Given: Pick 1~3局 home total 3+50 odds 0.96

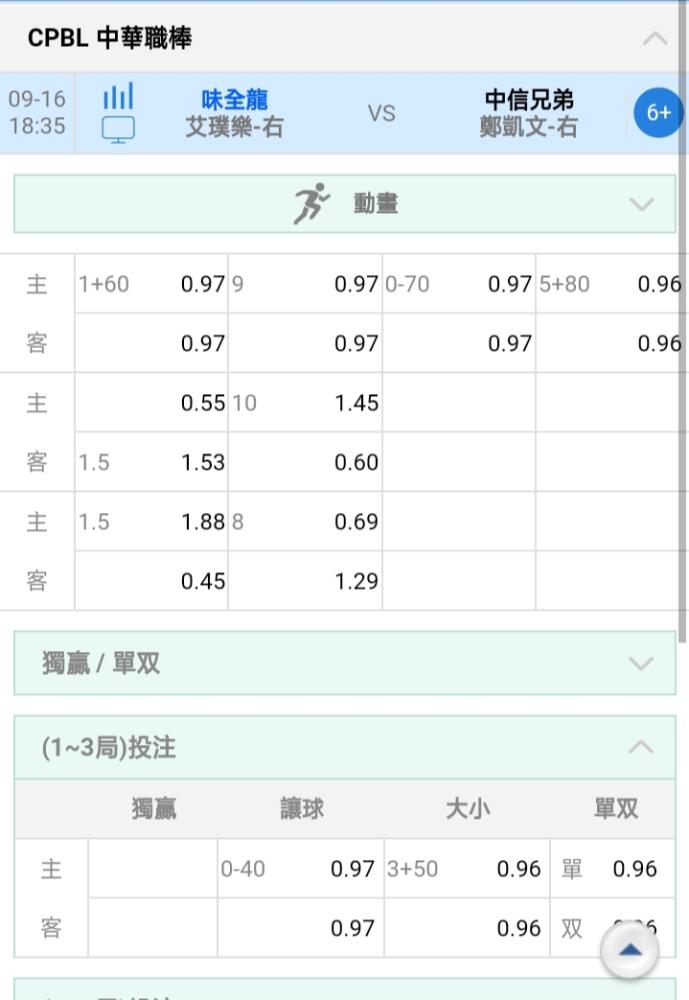Looking at the screenshot, I should pos(467,869).
